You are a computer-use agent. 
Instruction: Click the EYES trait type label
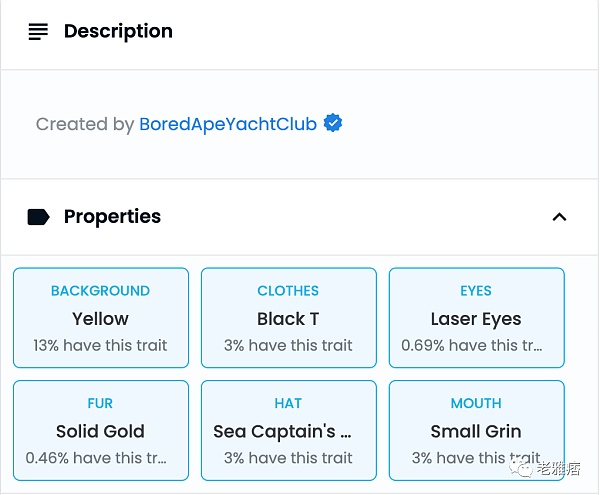pyautogui.click(x=476, y=291)
